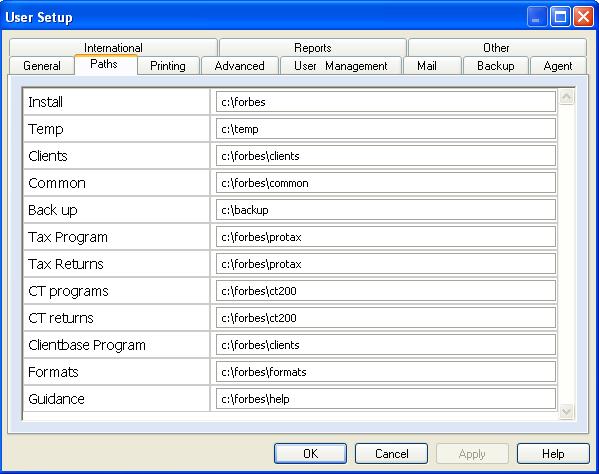Click the Formats path field
The image size is (599, 474).
(x=386, y=372)
